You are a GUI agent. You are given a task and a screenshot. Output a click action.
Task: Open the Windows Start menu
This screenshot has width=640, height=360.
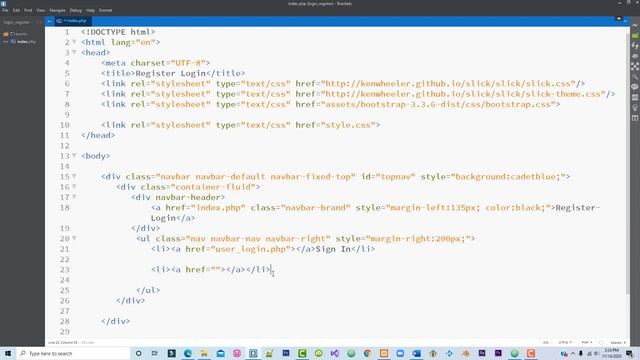[8, 353]
